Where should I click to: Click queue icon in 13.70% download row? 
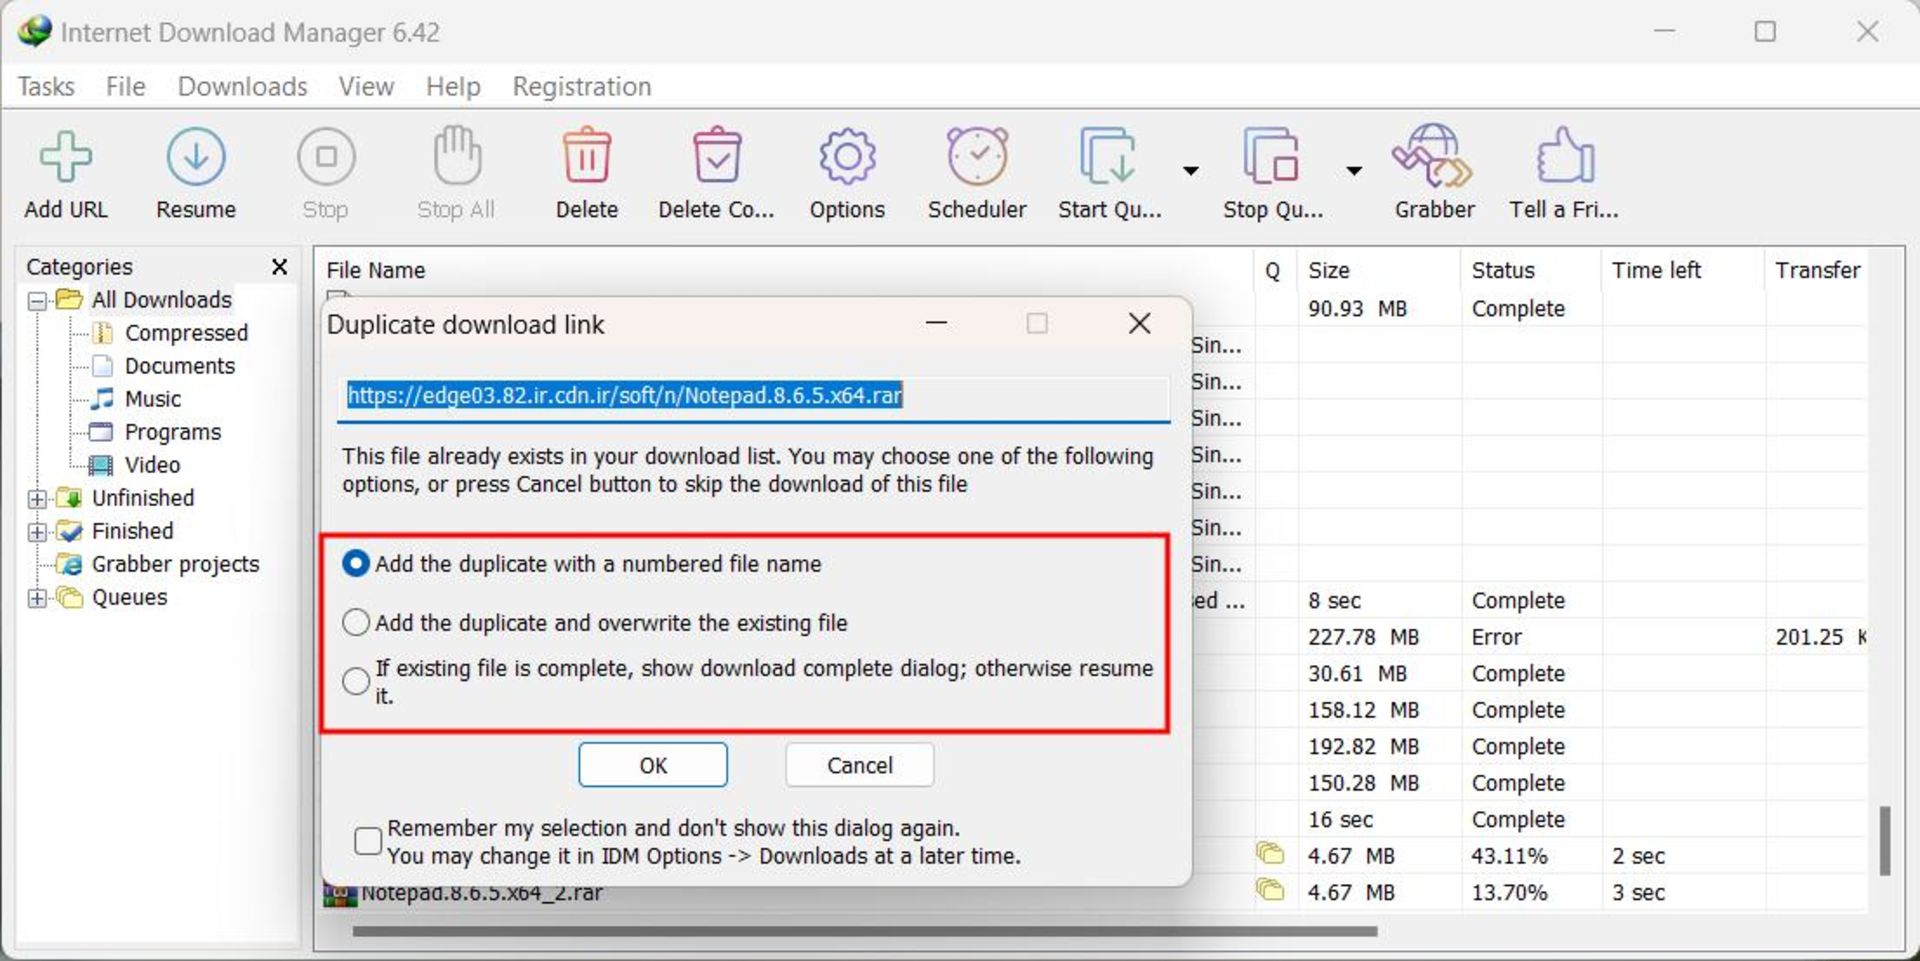coord(1270,890)
